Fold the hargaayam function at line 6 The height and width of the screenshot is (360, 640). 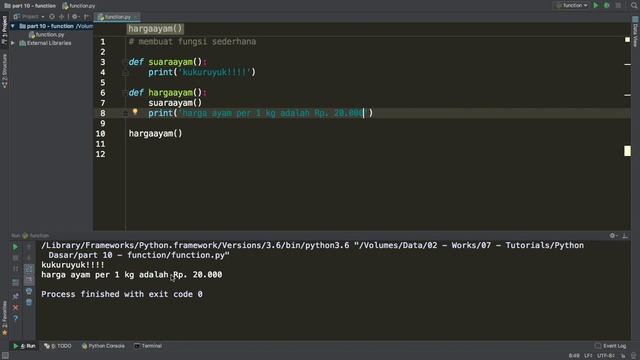(124, 93)
